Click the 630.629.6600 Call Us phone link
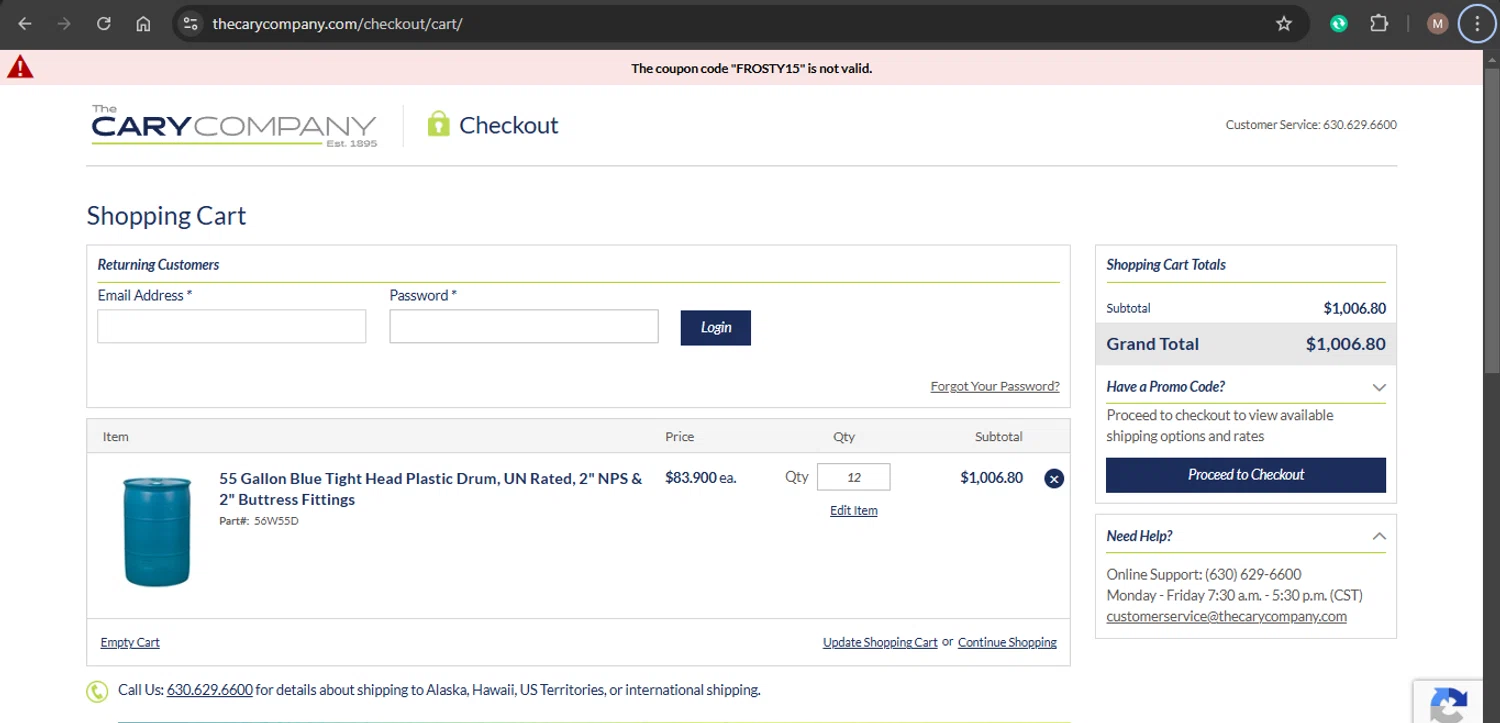The image size is (1500, 723). tap(210, 690)
